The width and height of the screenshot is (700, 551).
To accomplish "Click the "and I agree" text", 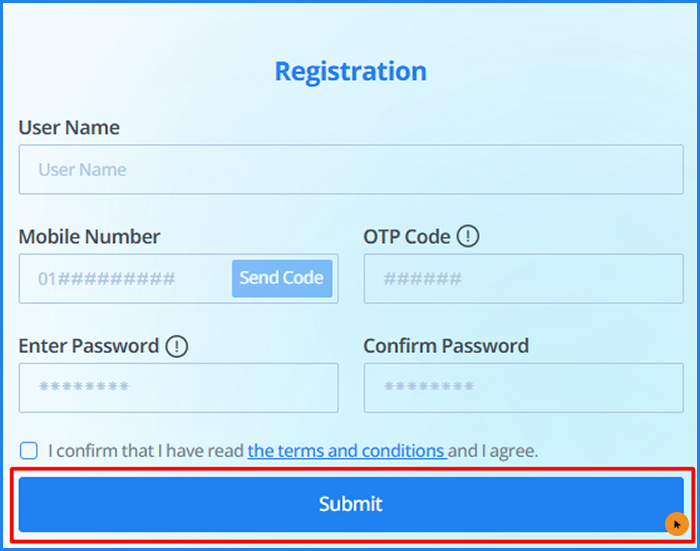I will point(493,451).
